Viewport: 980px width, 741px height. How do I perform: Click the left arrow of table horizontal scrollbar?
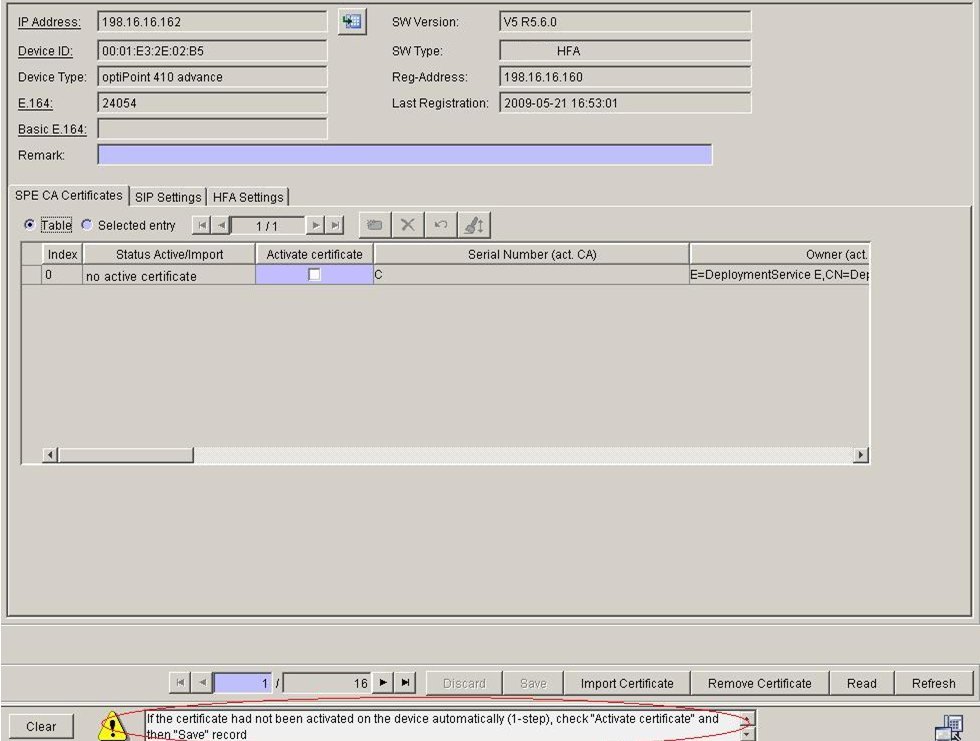50,455
